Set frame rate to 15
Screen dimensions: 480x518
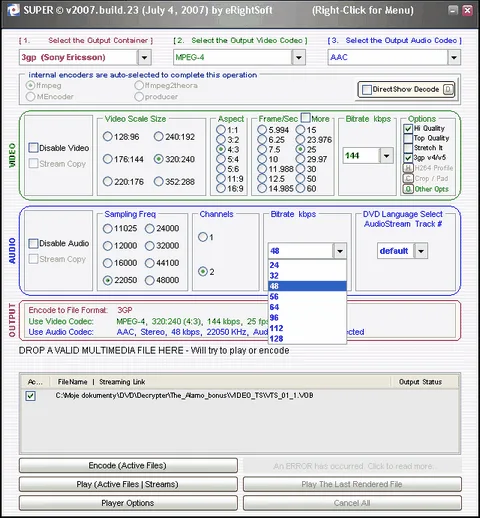click(x=300, y=130)
